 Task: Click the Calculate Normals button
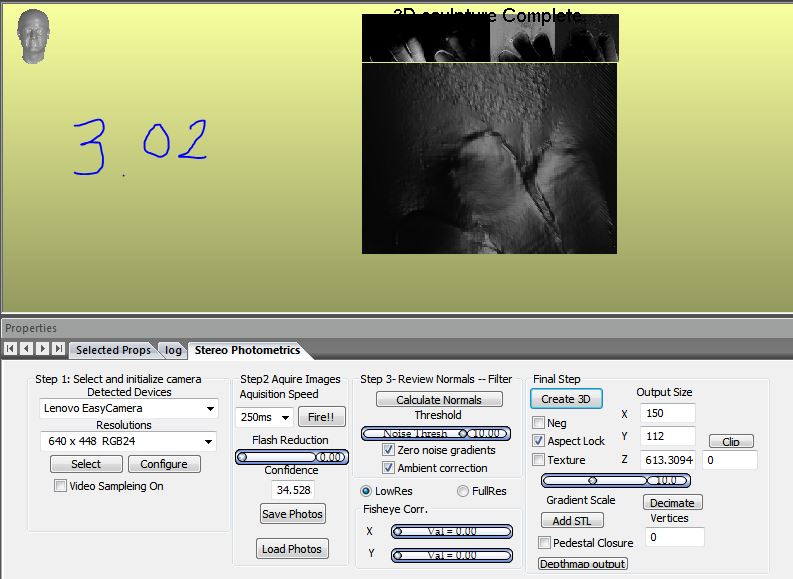coord(438,399)
